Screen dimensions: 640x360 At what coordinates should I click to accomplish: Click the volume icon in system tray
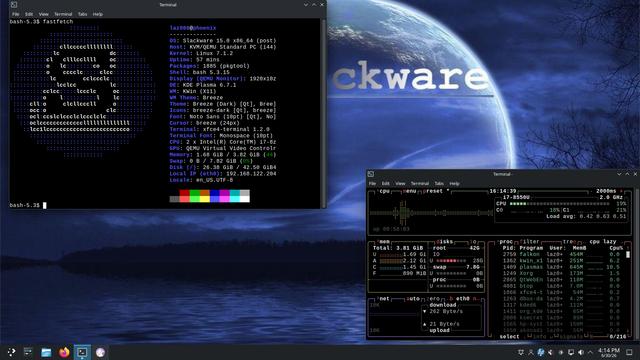pyautogui.click(x=581, y=352)
